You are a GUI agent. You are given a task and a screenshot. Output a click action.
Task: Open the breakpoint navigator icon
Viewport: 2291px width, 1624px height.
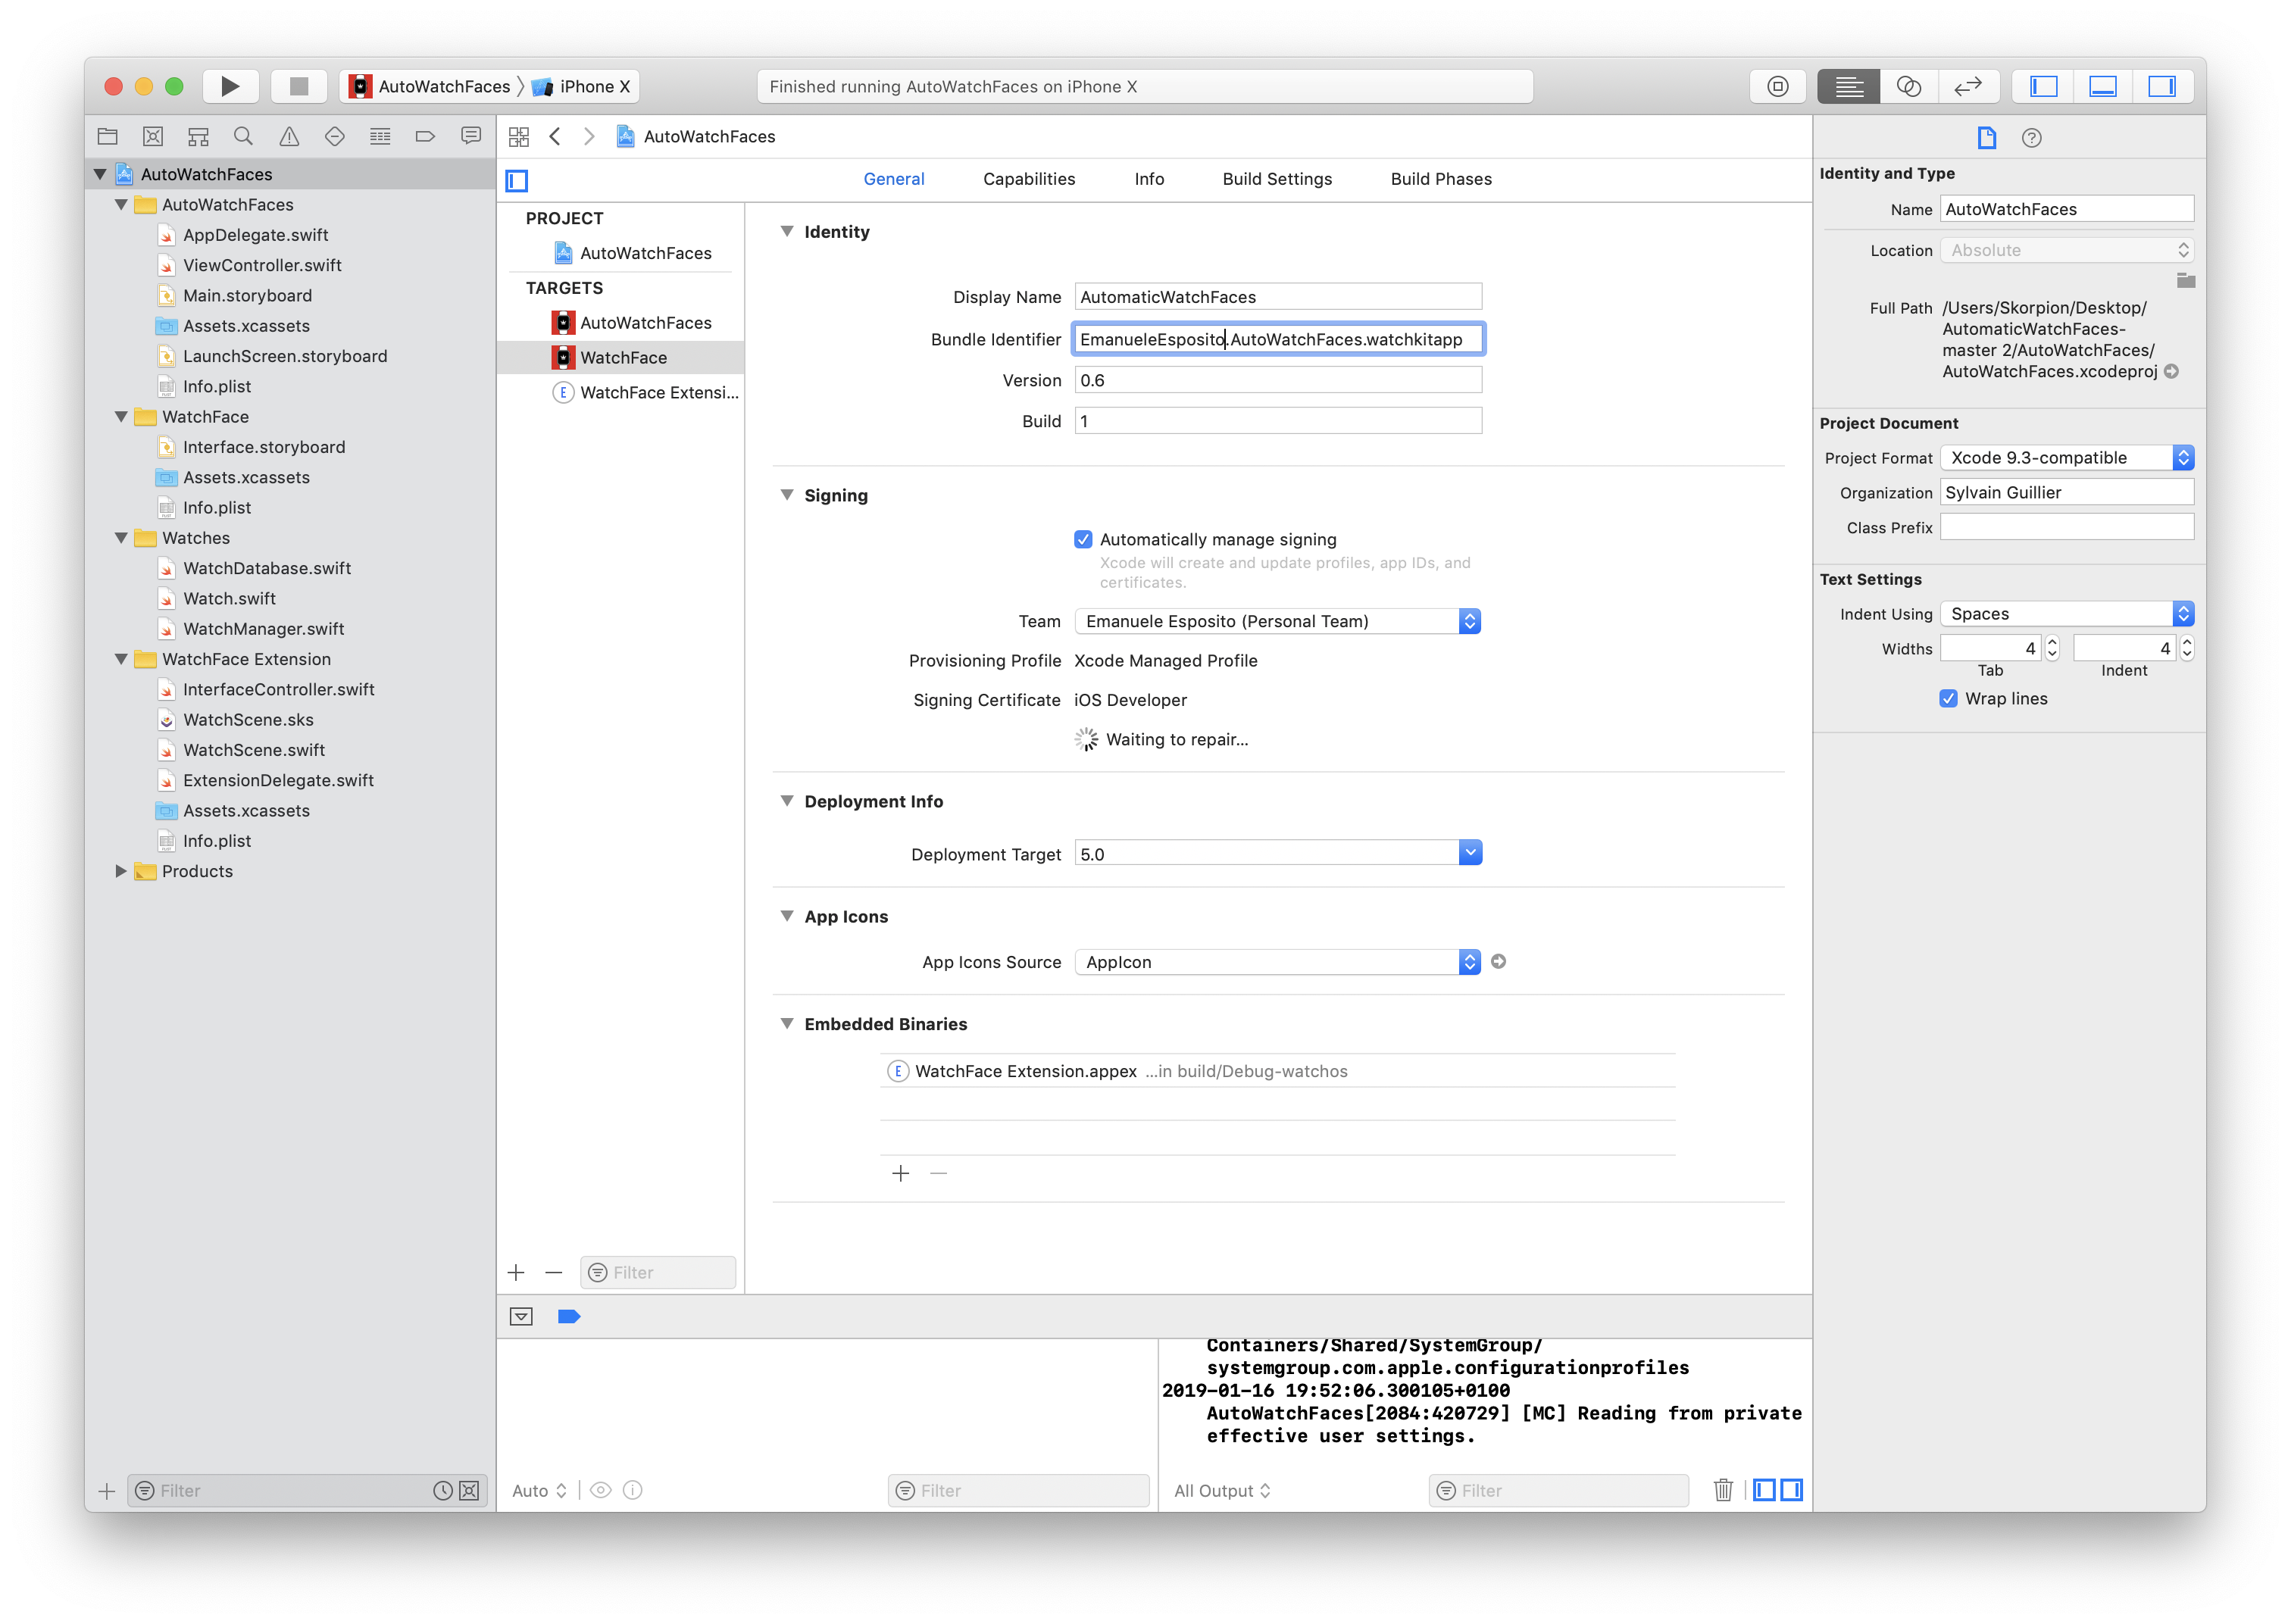coord(425,136)
